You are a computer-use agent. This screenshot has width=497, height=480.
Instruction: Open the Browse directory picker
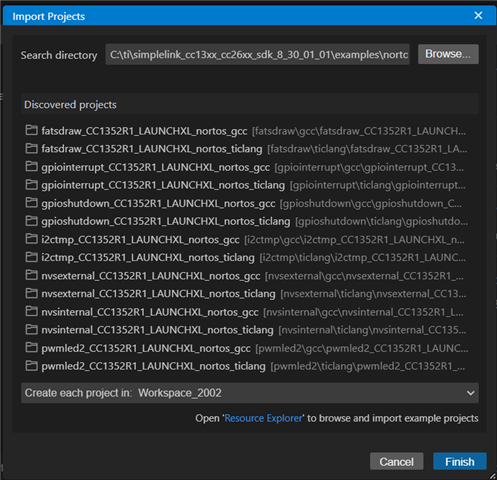pos(448,54)
